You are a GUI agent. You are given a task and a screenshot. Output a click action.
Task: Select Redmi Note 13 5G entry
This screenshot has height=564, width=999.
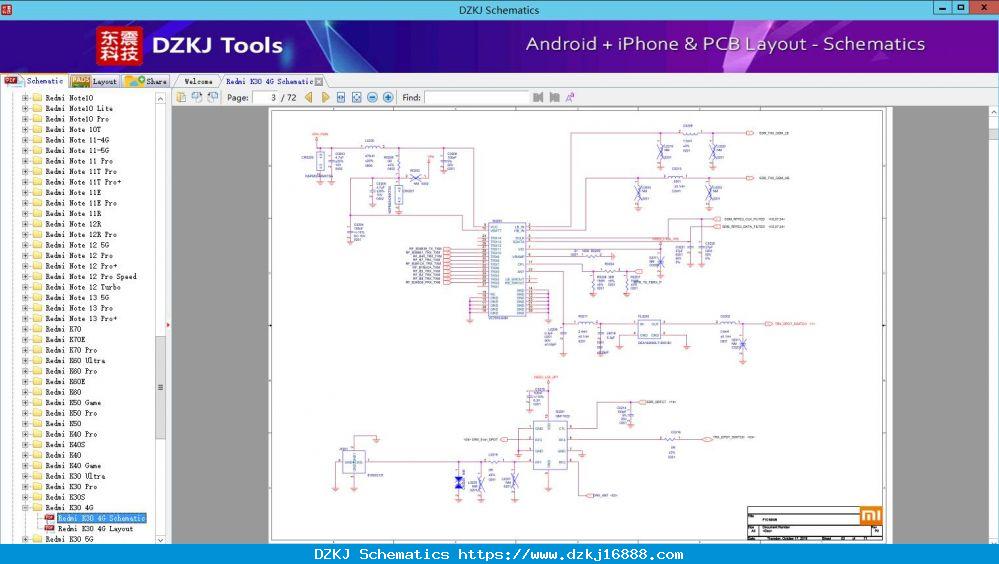(77, 298)
